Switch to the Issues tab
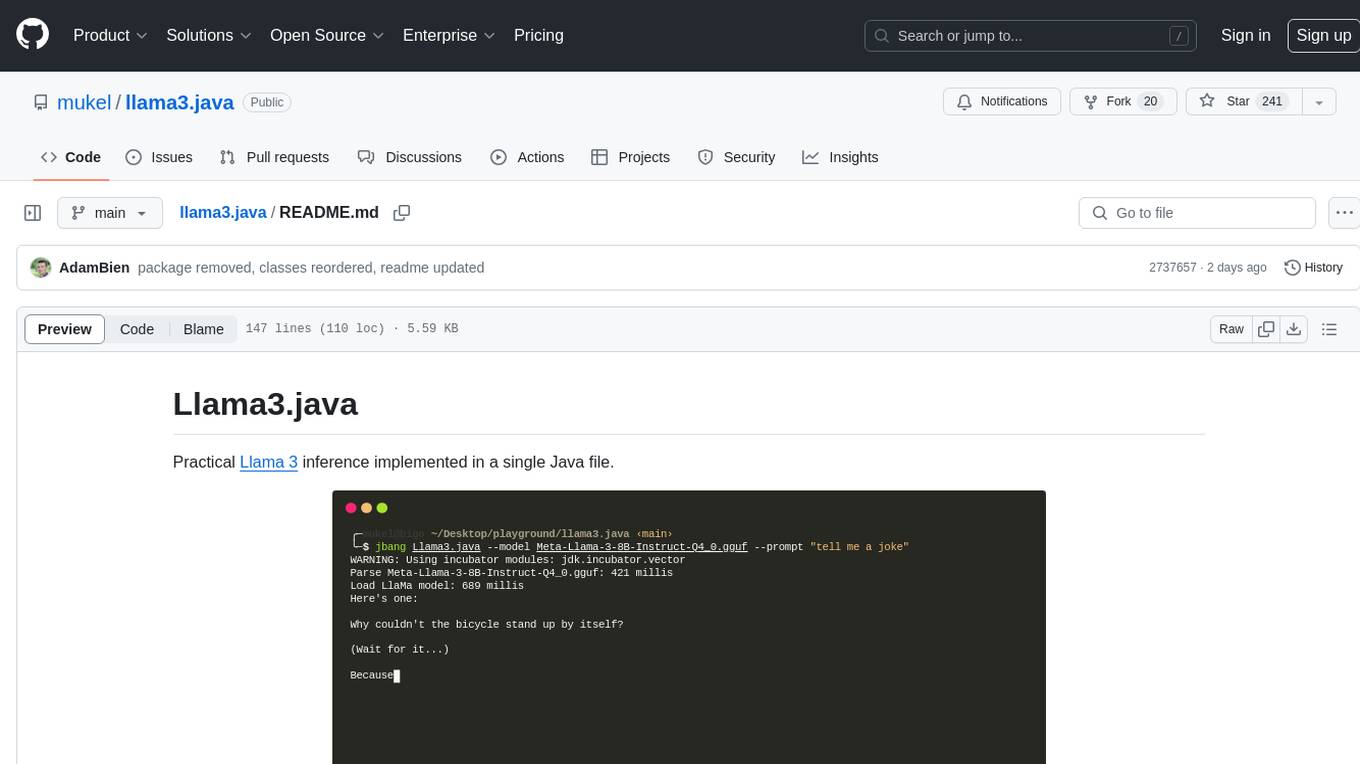The height and width of the screenshot is (764, 1360). click(159, 157)
